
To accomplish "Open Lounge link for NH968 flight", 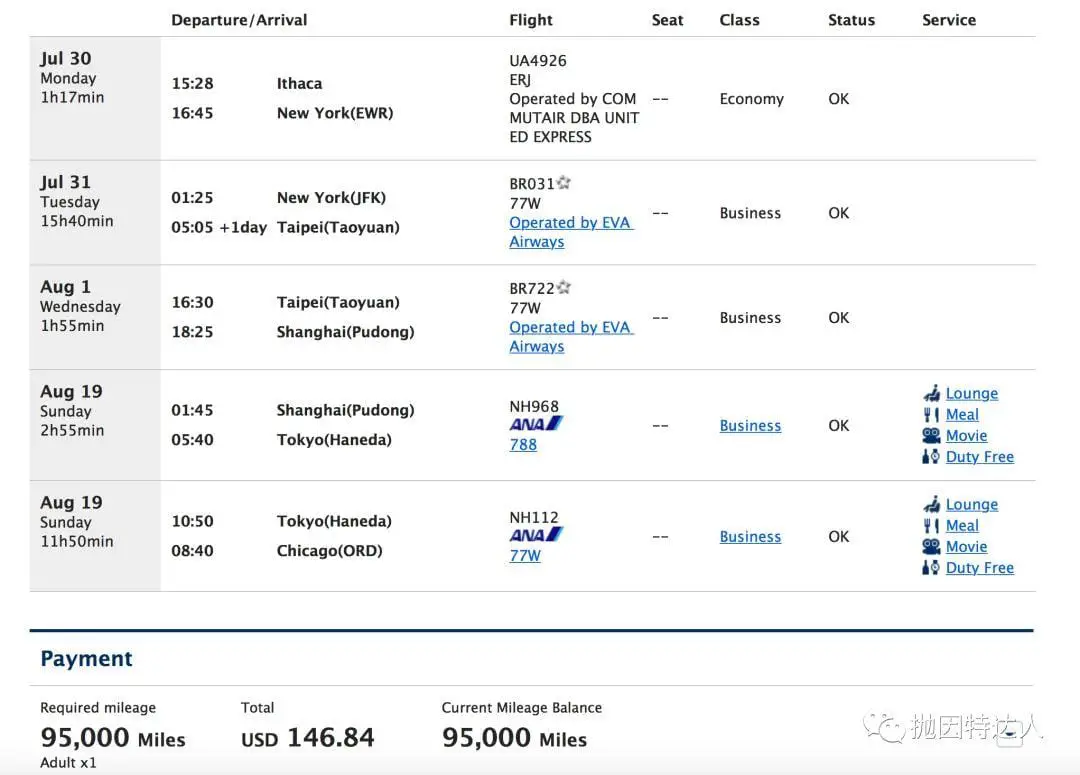I will click(x=972, y=393).
